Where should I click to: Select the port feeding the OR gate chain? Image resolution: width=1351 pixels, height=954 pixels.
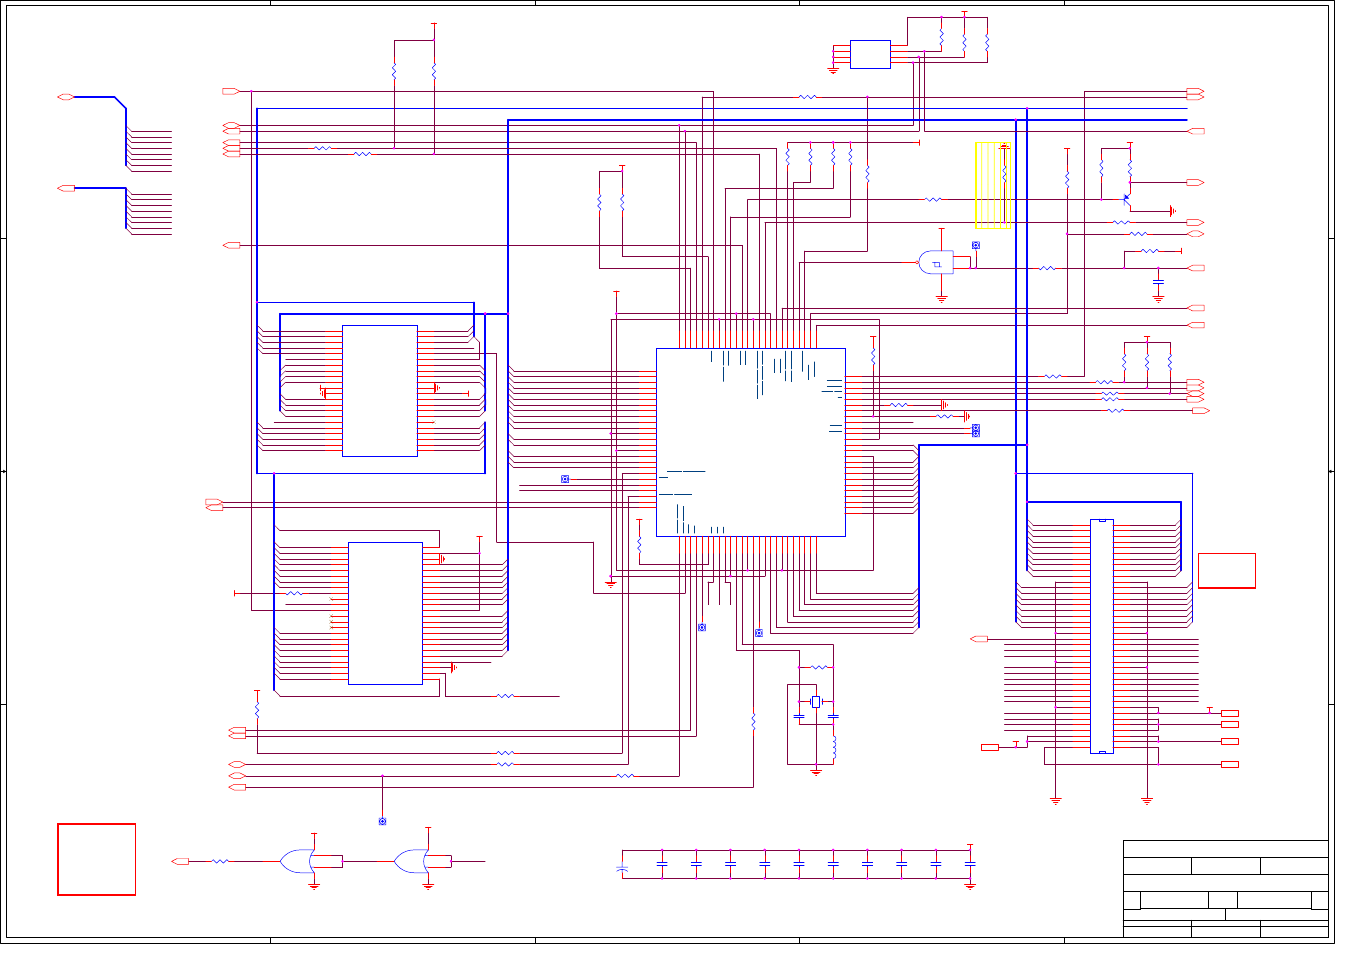point(181,861)
